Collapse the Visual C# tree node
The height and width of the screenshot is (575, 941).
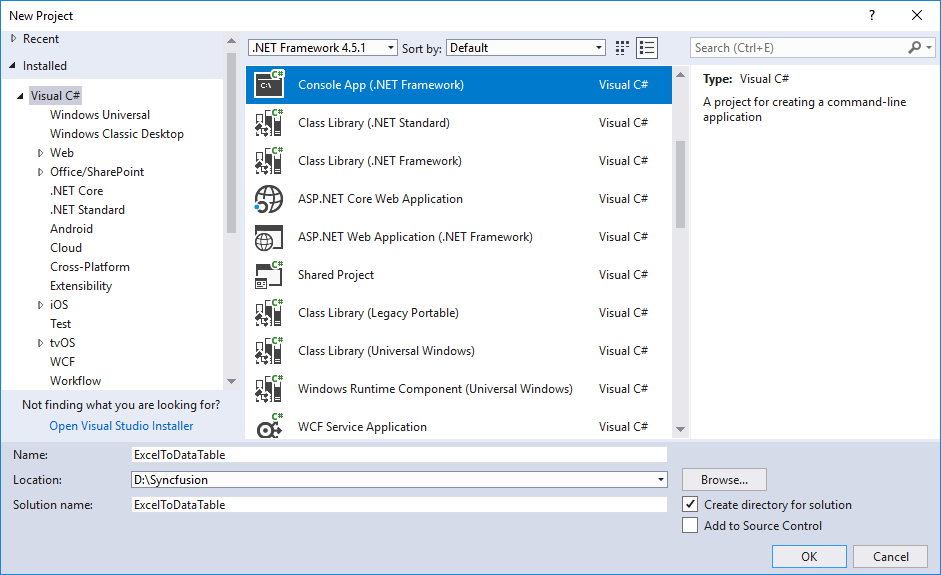click(x=20, y=95)
